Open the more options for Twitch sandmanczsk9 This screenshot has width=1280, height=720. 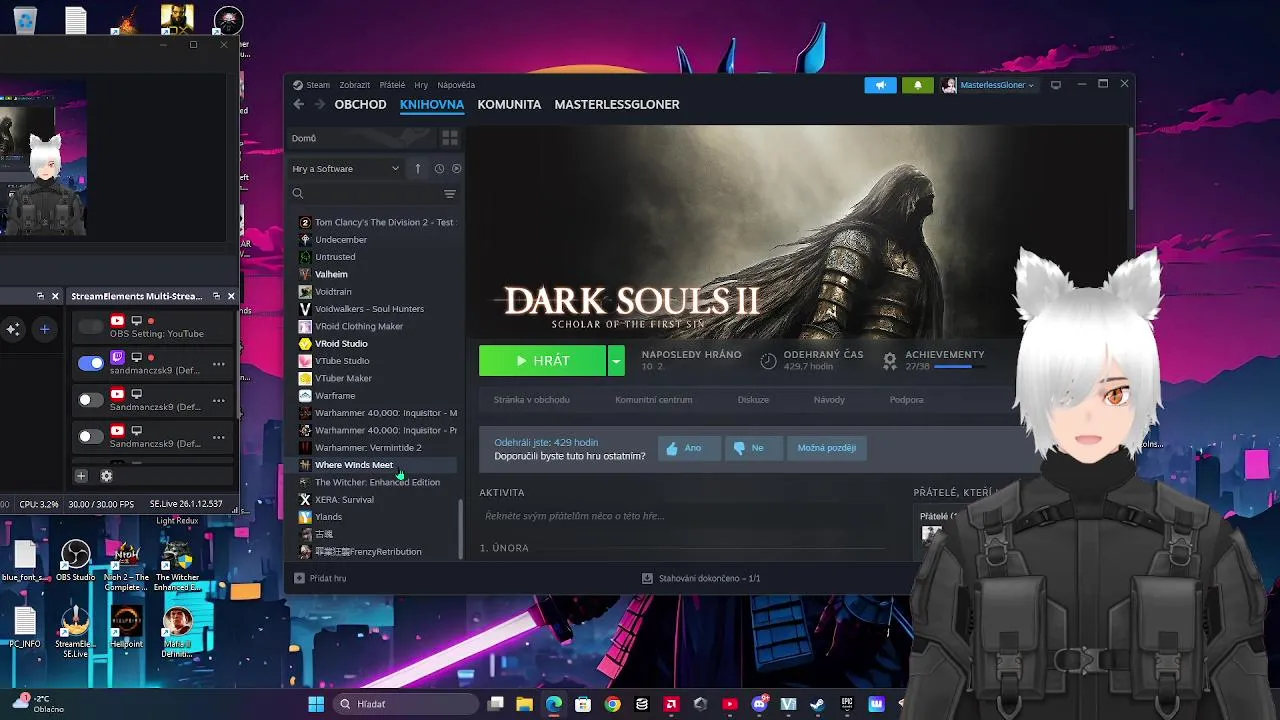(218, 364)
